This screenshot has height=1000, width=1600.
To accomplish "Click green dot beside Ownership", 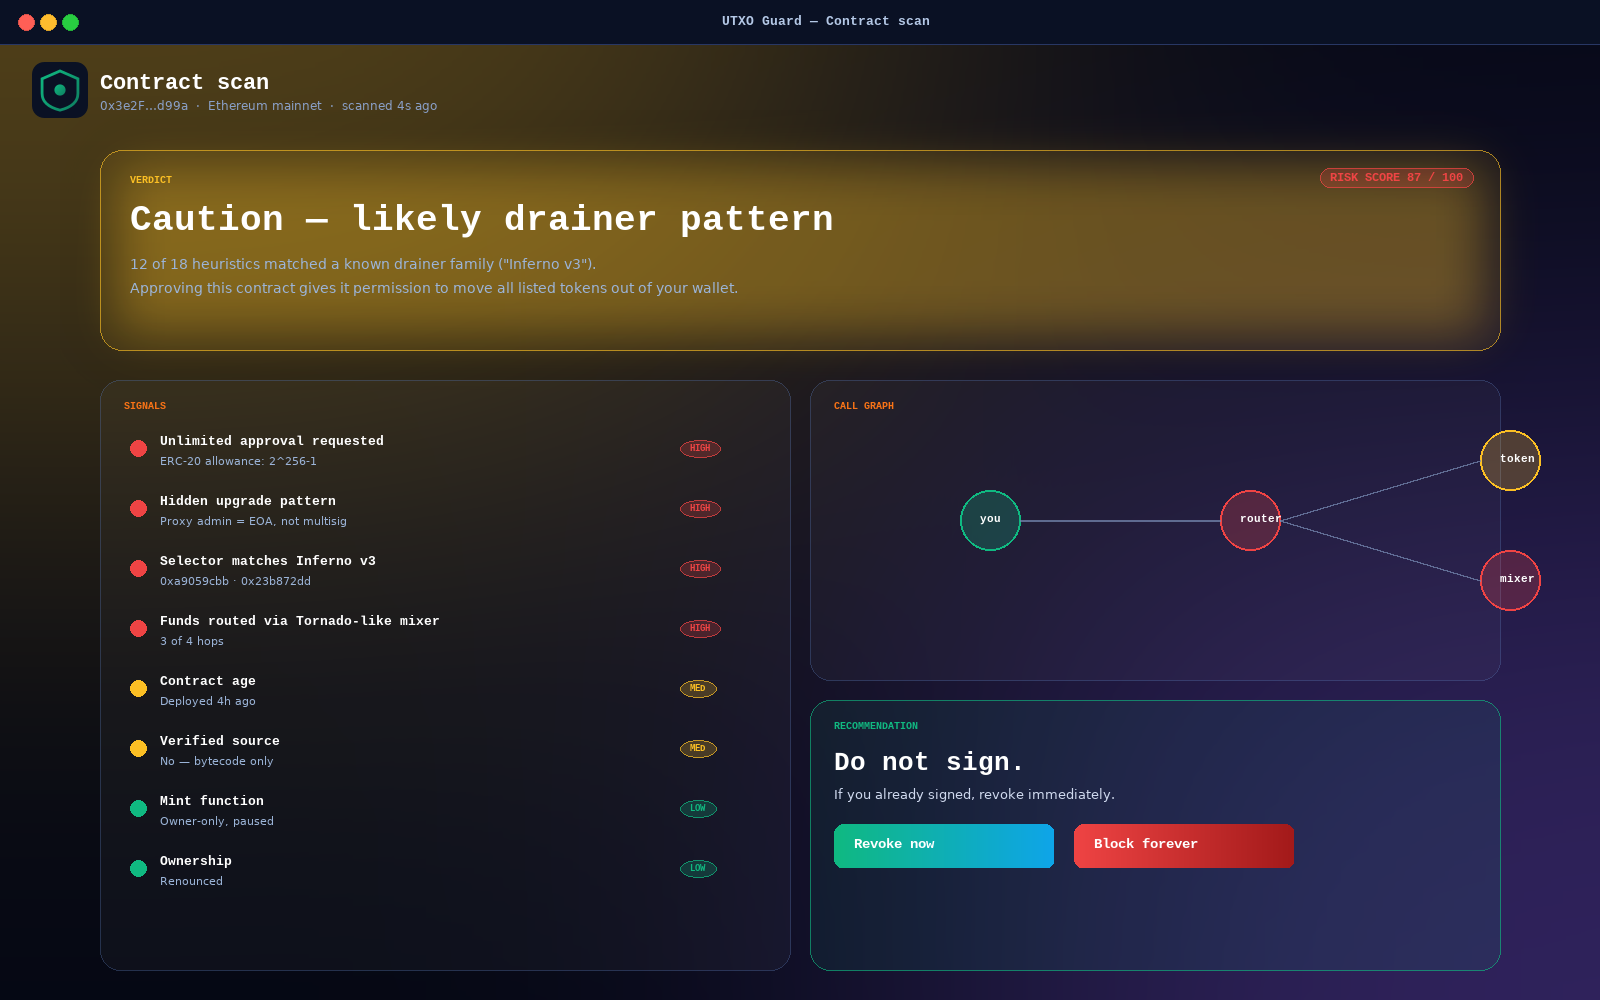I will (x=138, y=868).
